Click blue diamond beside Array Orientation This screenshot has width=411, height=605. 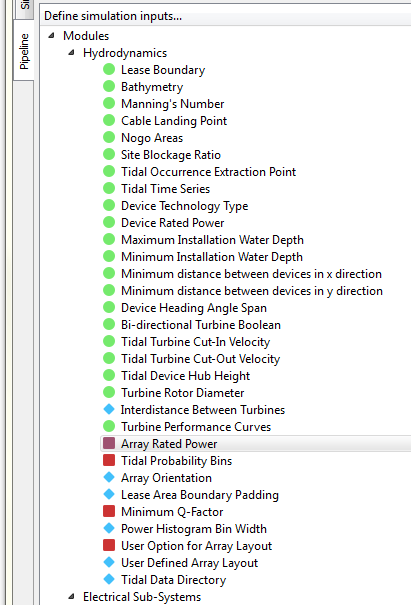109,477
